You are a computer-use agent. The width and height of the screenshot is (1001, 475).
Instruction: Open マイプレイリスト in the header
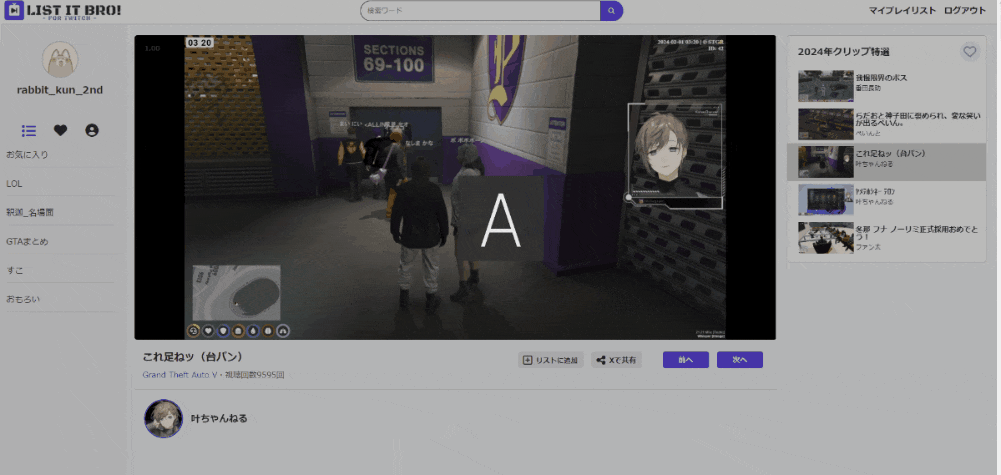(902, 10)
